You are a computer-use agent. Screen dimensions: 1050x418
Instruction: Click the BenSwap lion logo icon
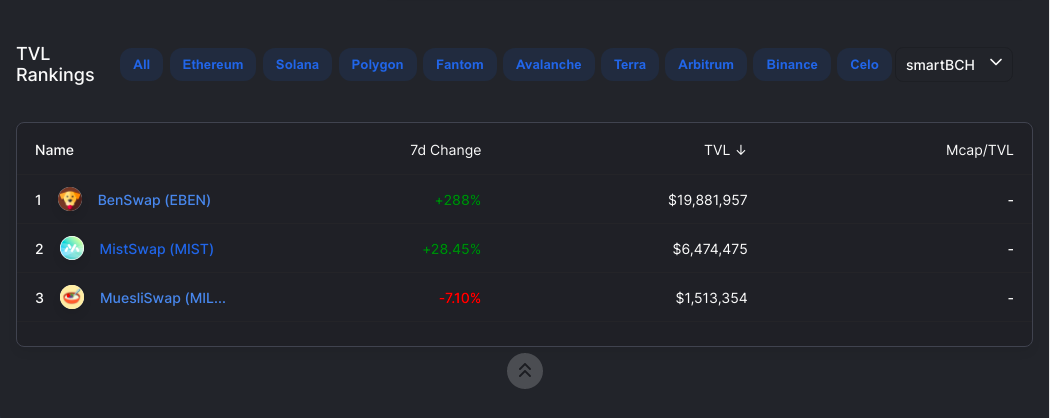pyautogui.click(x=70, y=200)
